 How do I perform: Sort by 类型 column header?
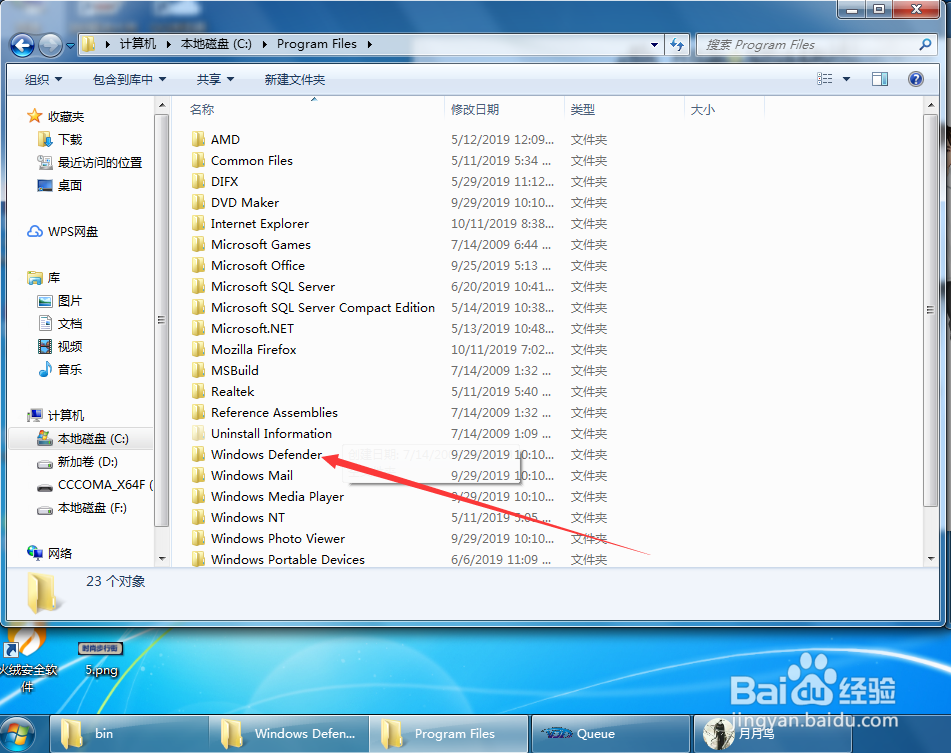(x=583, y=110)
